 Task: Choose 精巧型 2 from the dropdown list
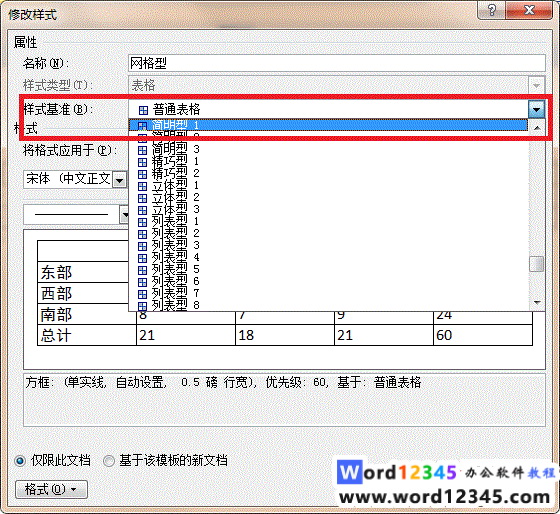coord(328,174)
